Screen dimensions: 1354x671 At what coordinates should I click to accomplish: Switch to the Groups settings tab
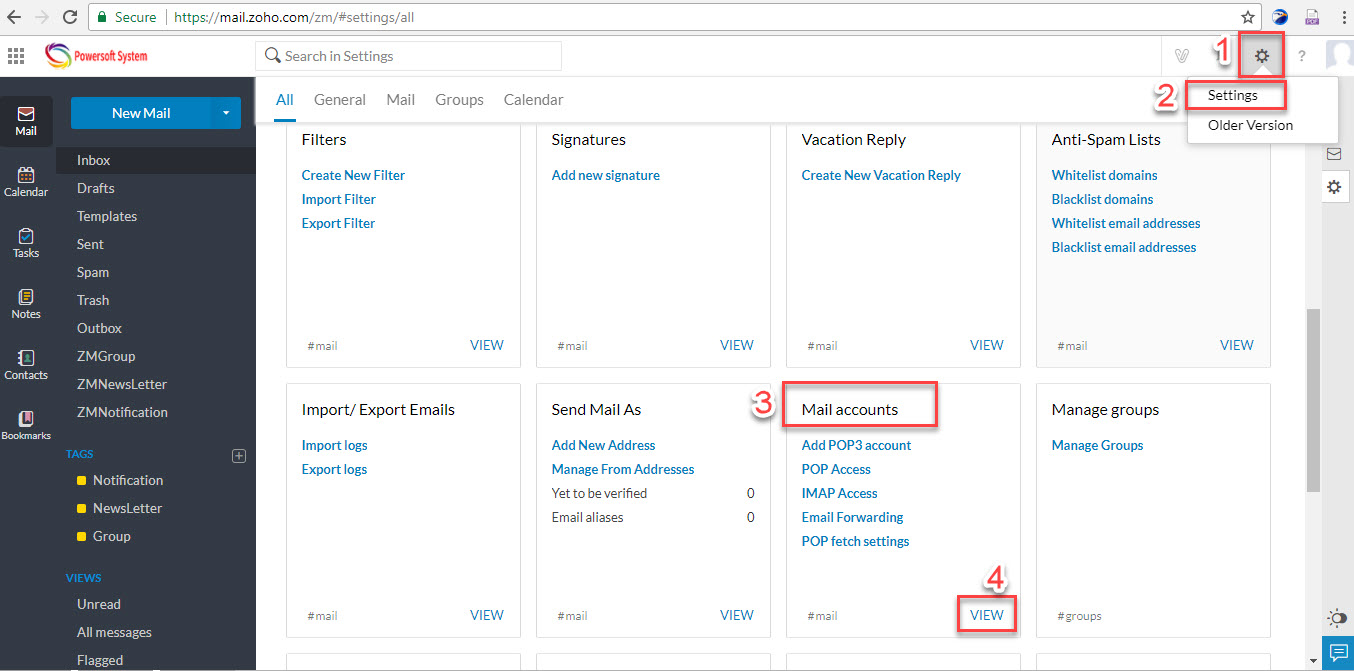[x=459, y=100]
